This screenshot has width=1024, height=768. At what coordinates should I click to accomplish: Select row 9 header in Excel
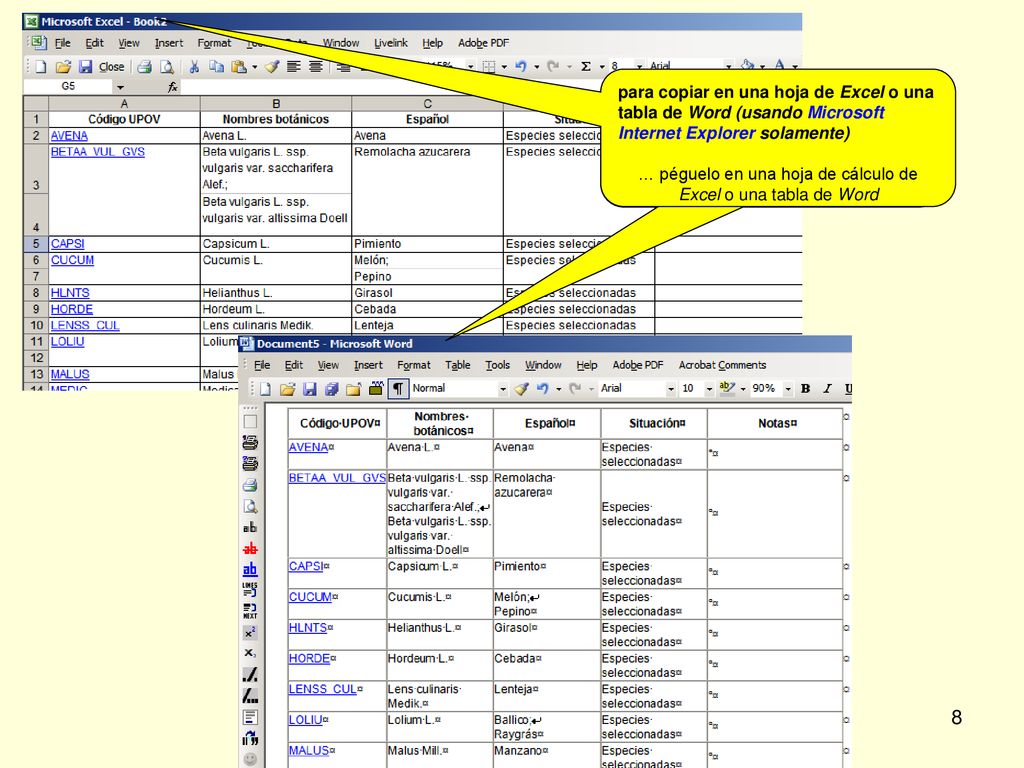tap(36, 309)
